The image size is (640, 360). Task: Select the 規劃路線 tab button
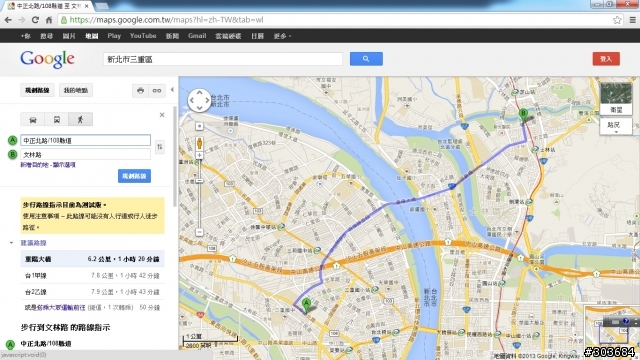click(37, 90)
